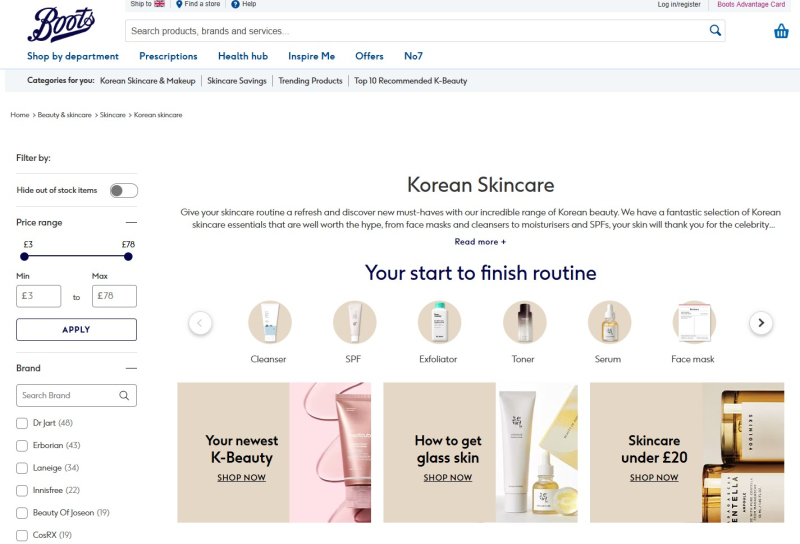
Task: Toggle Hide out of stock items
Action: pyautogui.click(x=123, y=190)
